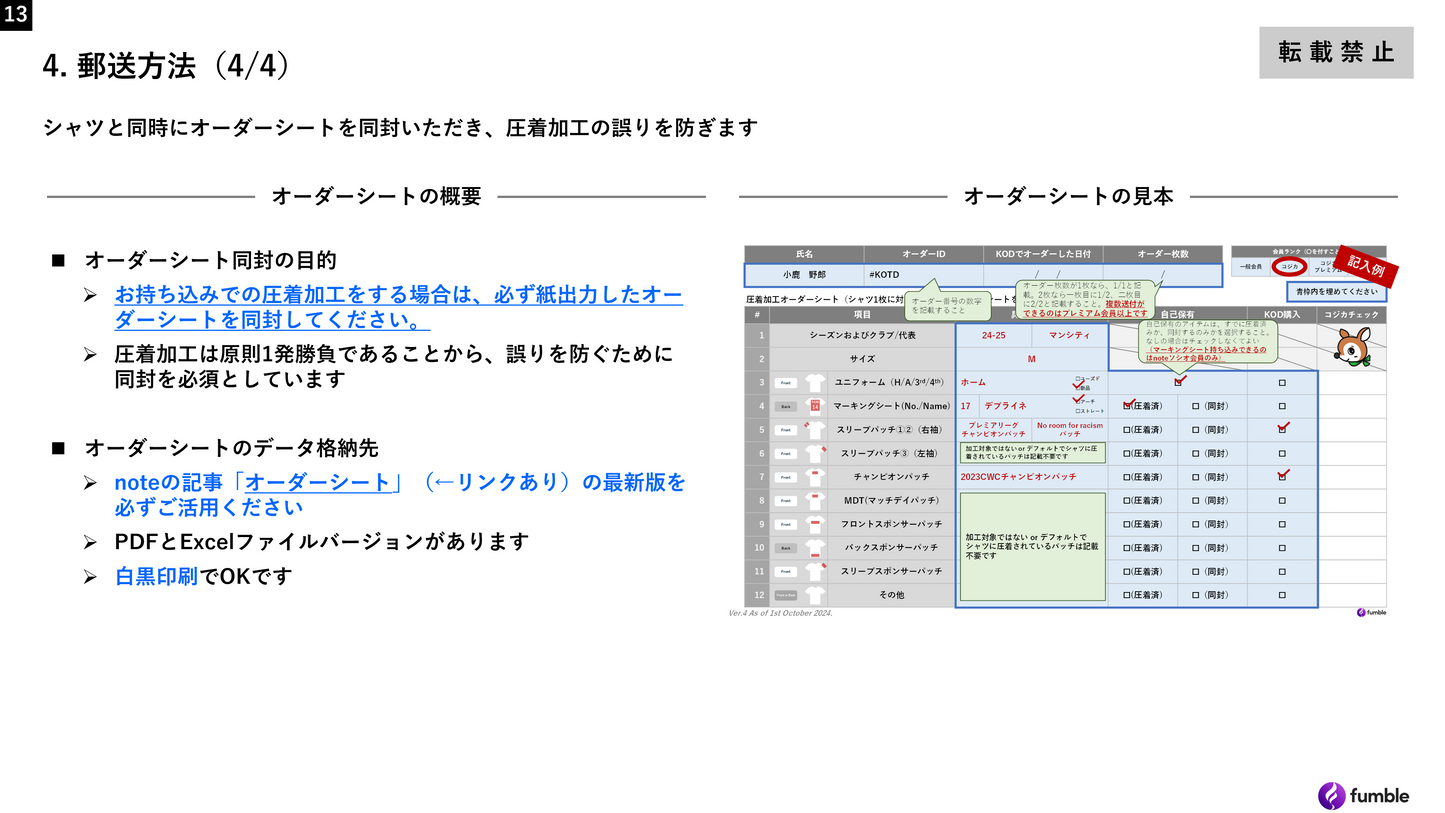This screenshot has height=813, width=1445.
Task: Click the 青枠内を埋めてください box
Action: [x=1336, y=292]
